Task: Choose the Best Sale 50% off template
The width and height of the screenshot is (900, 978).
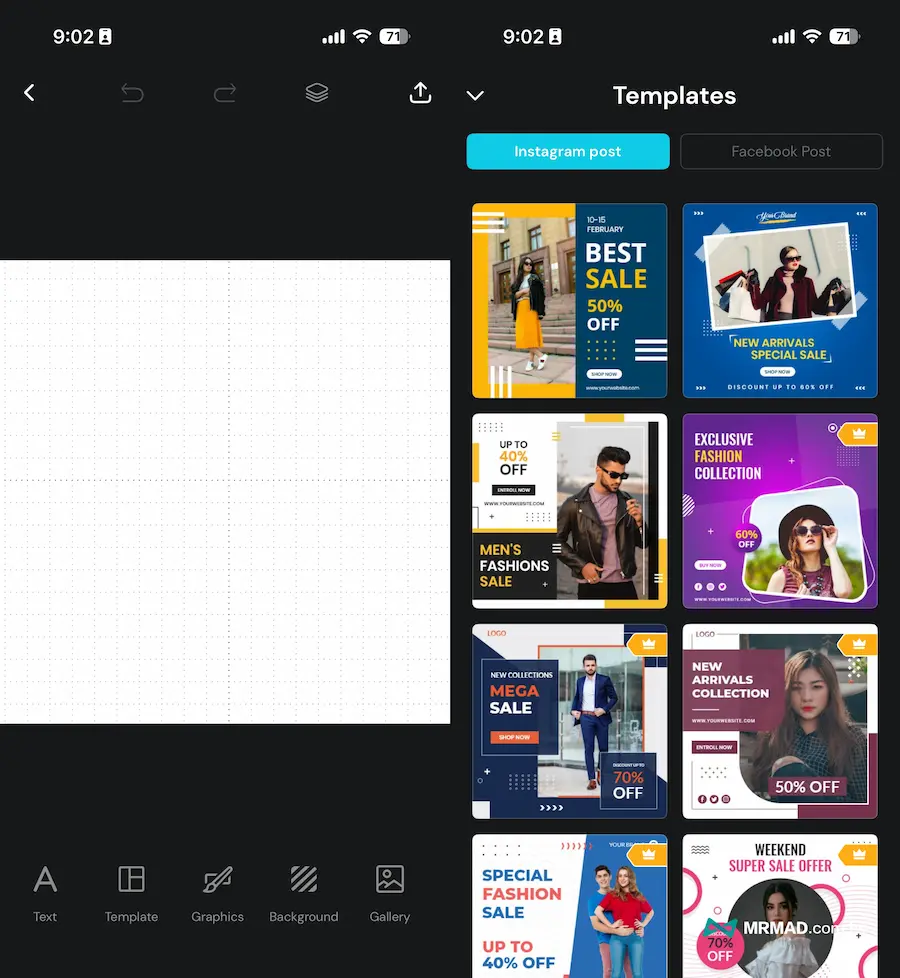Action: [570, 301]
